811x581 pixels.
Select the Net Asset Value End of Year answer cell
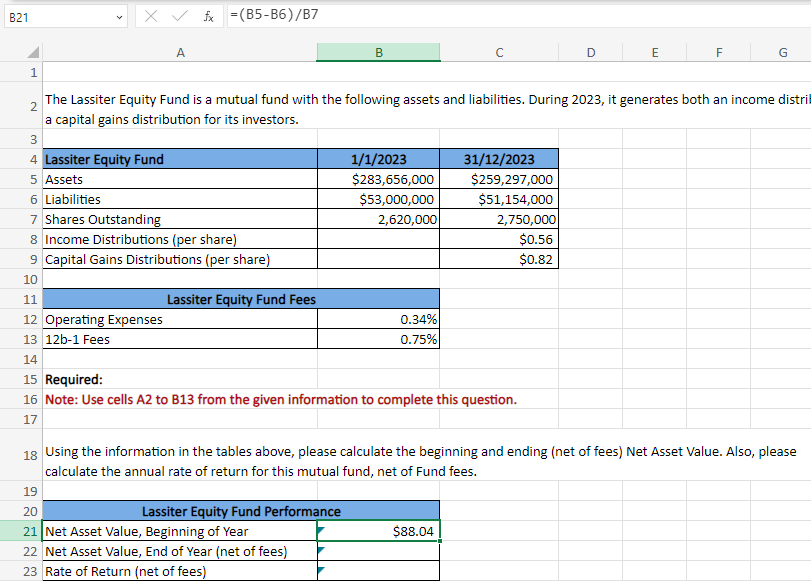tap(378, 551)
